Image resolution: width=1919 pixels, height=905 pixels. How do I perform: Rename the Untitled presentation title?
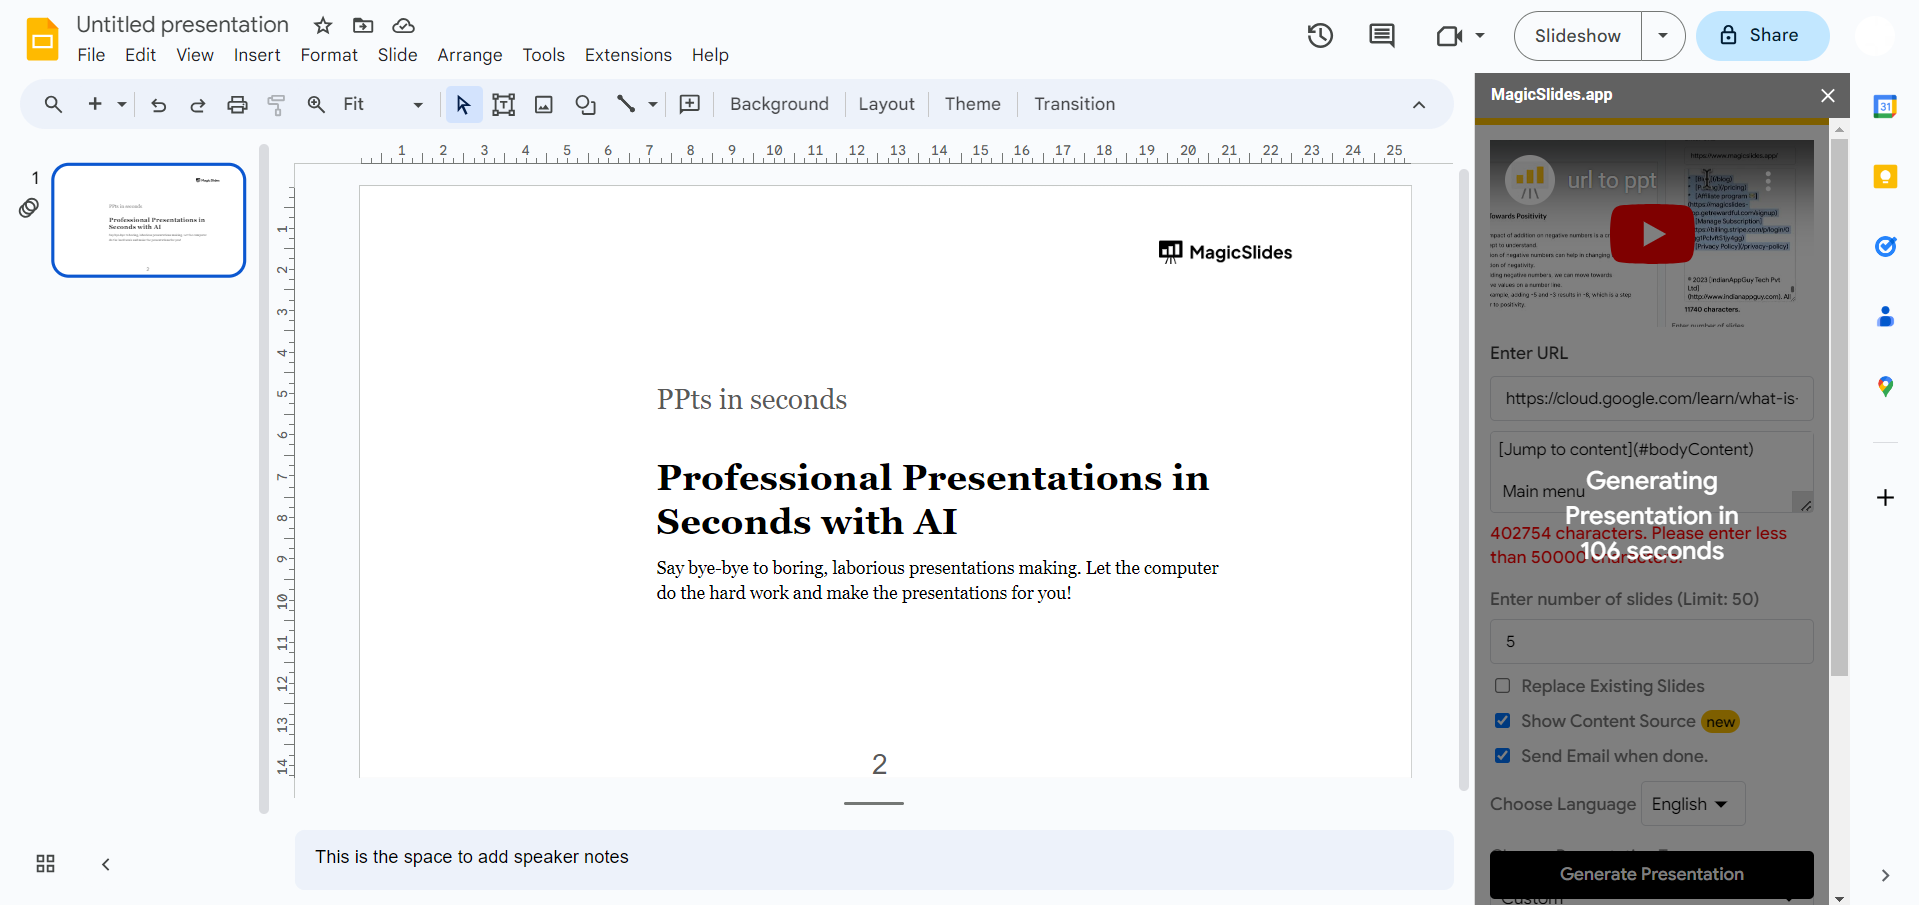[183, 25]
